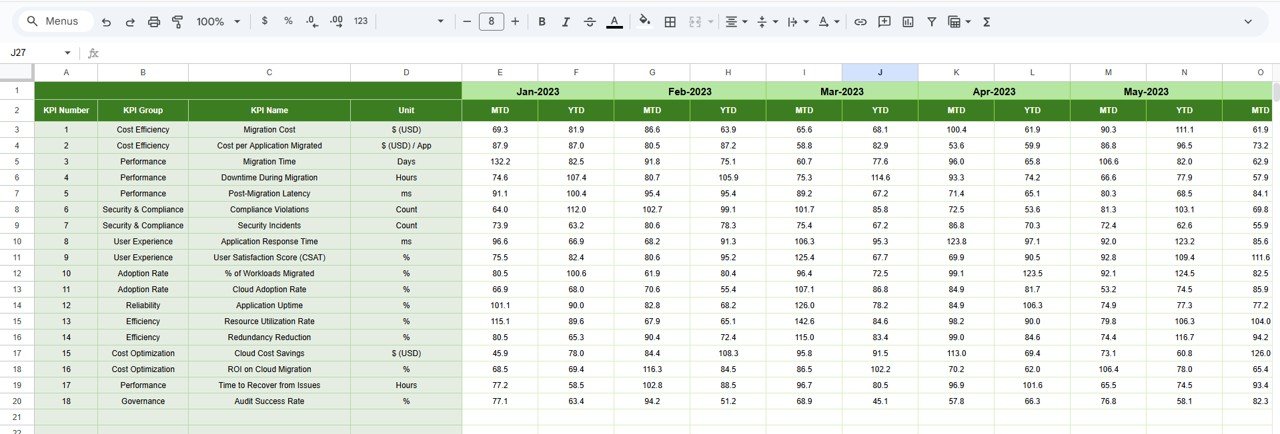Insert a chart from the toolbar

[x=908, y=21]
